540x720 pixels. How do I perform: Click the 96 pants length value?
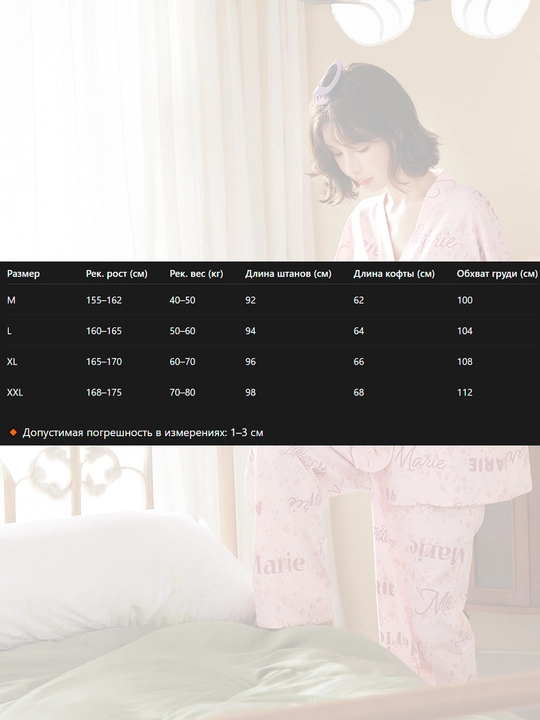point(250,362)
